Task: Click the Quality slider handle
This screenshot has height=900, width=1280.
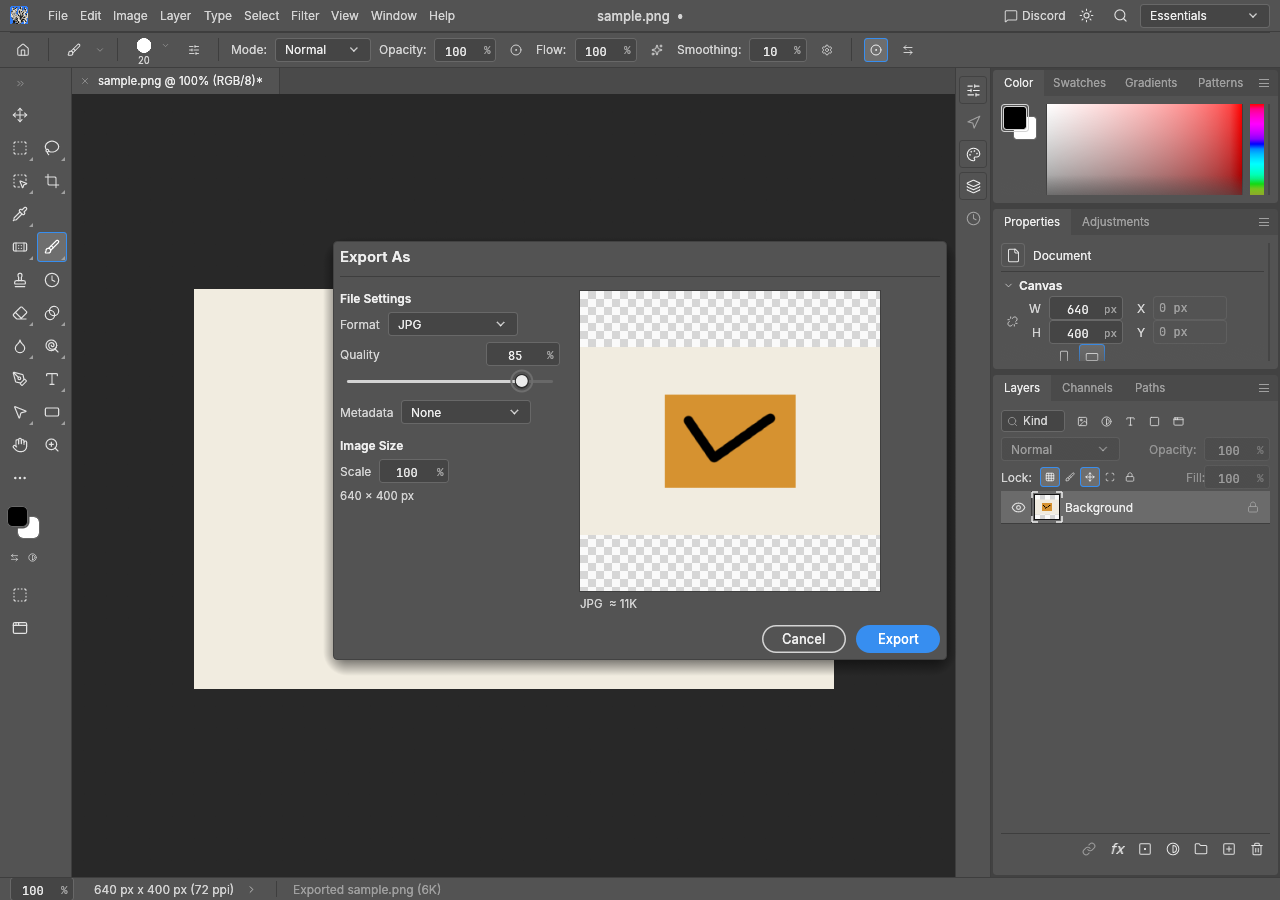Action: 522,381
